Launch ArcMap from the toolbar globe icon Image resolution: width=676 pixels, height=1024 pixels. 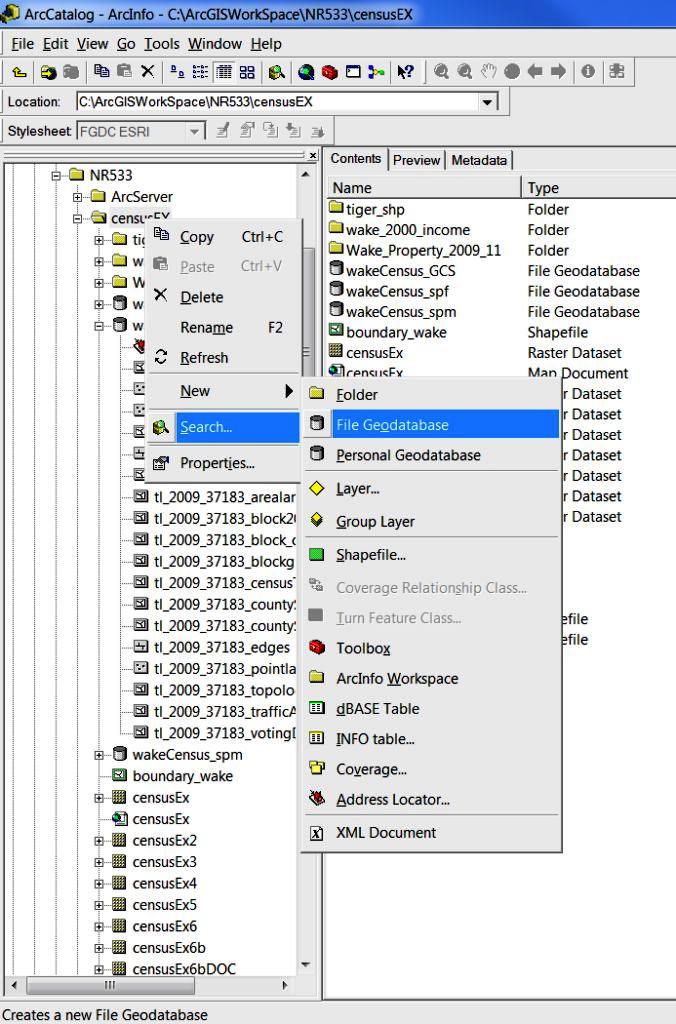click(x=306, y=72)
